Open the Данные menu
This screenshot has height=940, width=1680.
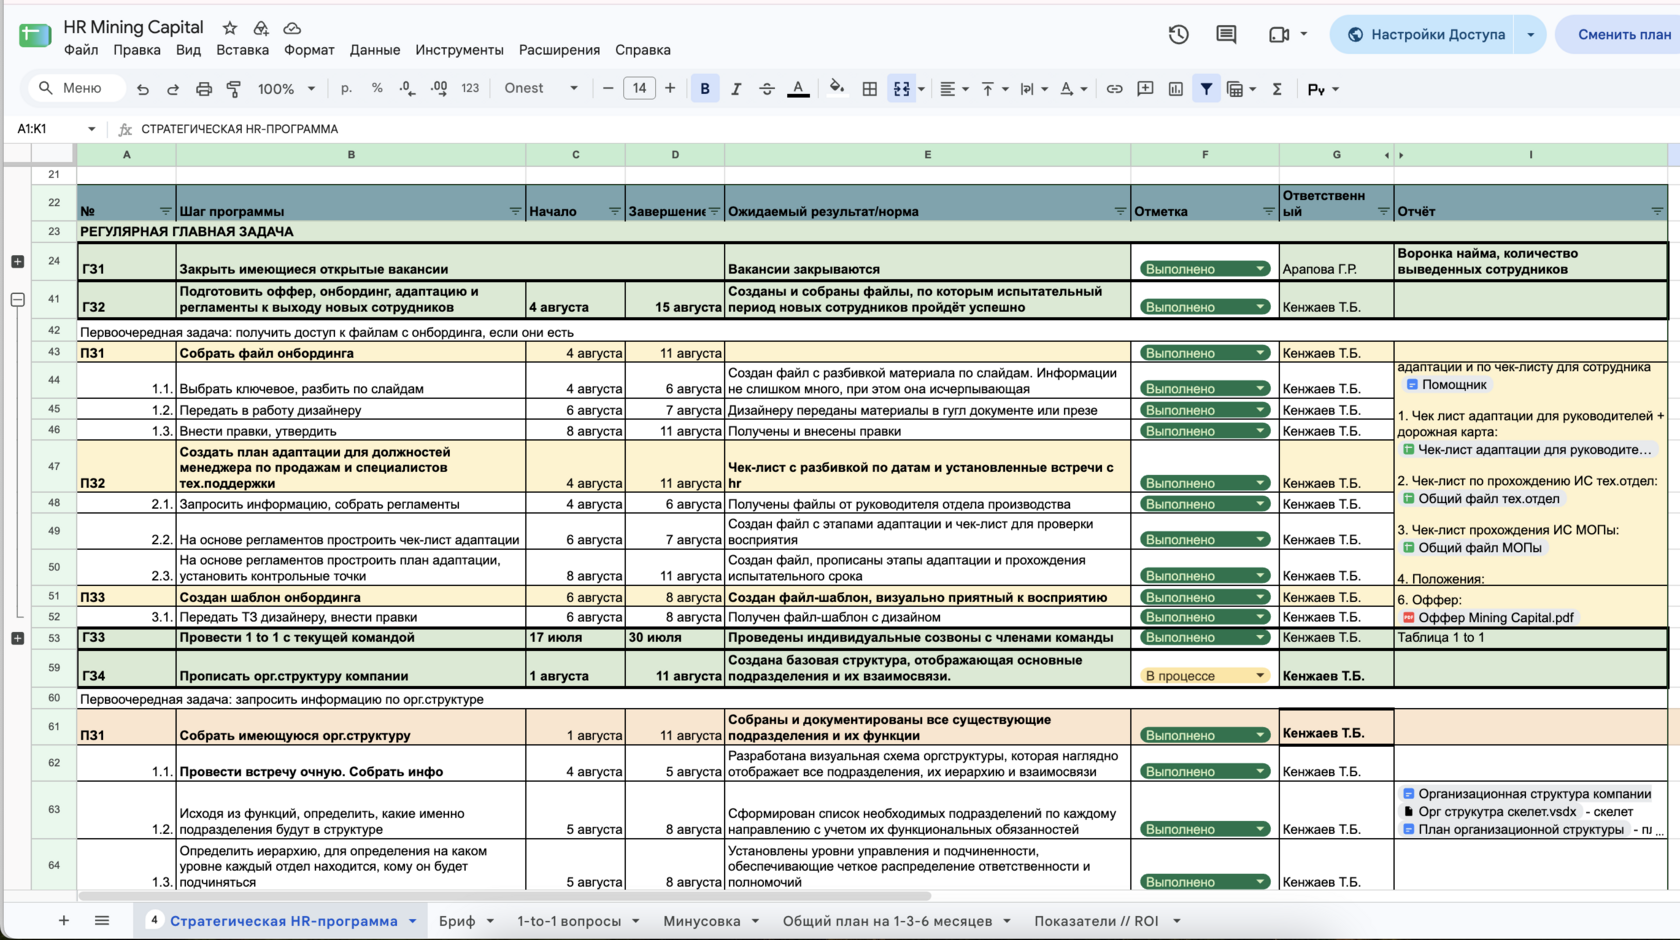coord(375,50)
